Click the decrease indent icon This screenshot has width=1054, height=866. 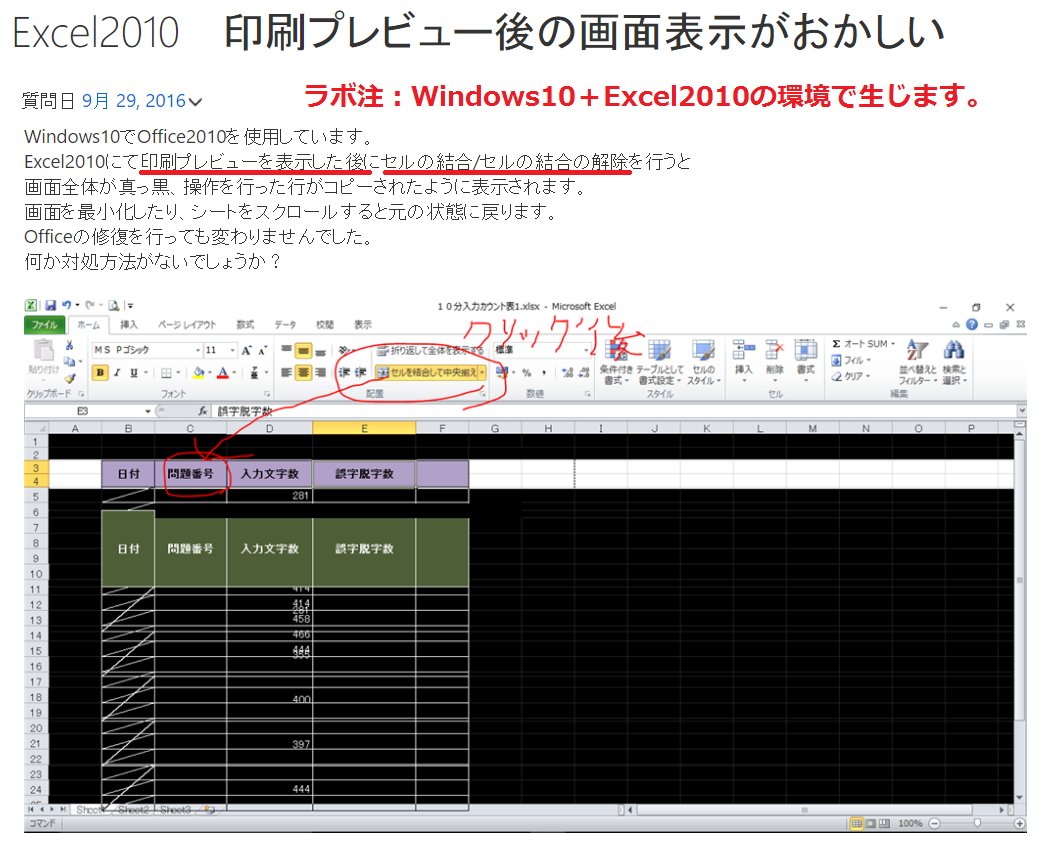coord(345,372)
